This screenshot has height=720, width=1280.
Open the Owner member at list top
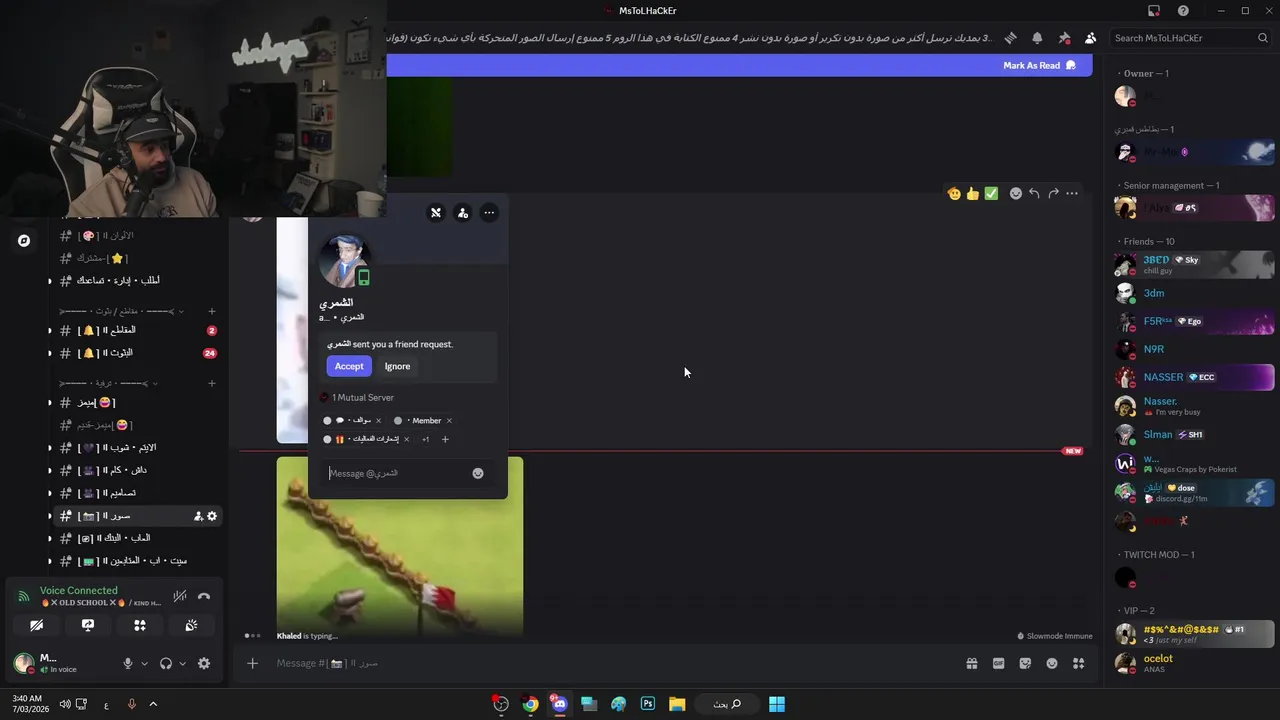[1194, 96]
